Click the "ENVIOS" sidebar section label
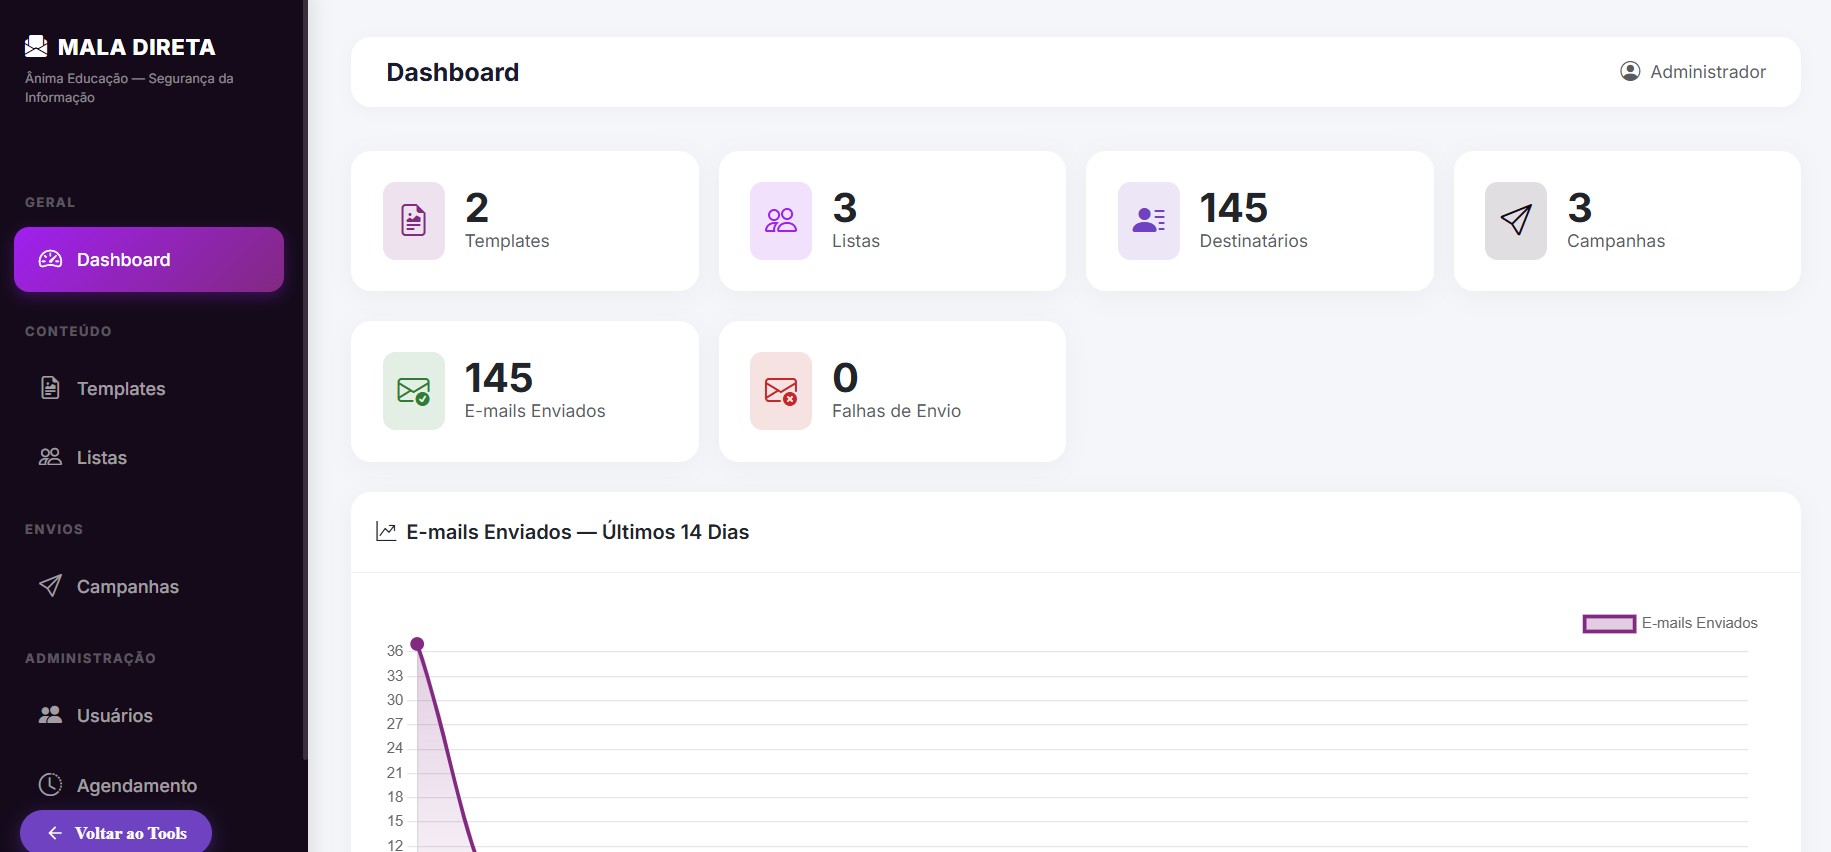The image size is (1831, 852). click(x=54, y=529)
